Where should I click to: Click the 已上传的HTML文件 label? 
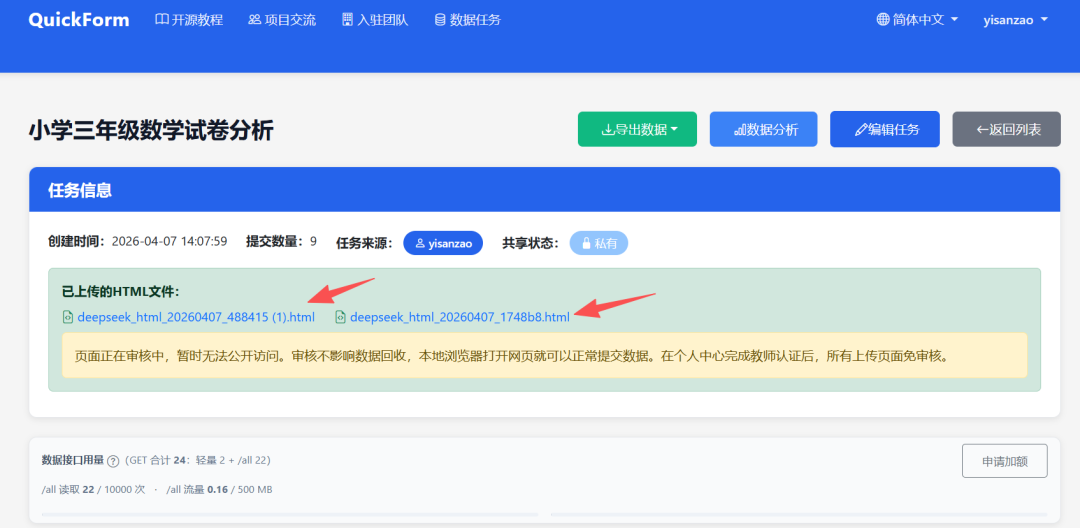(121, 291)
